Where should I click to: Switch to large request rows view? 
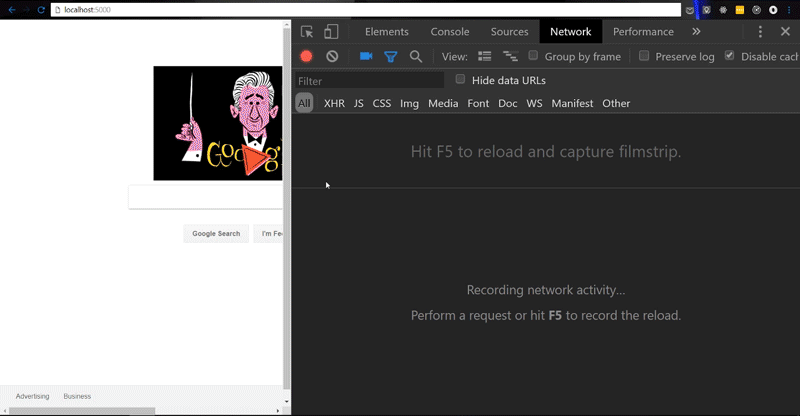(485, 56)
